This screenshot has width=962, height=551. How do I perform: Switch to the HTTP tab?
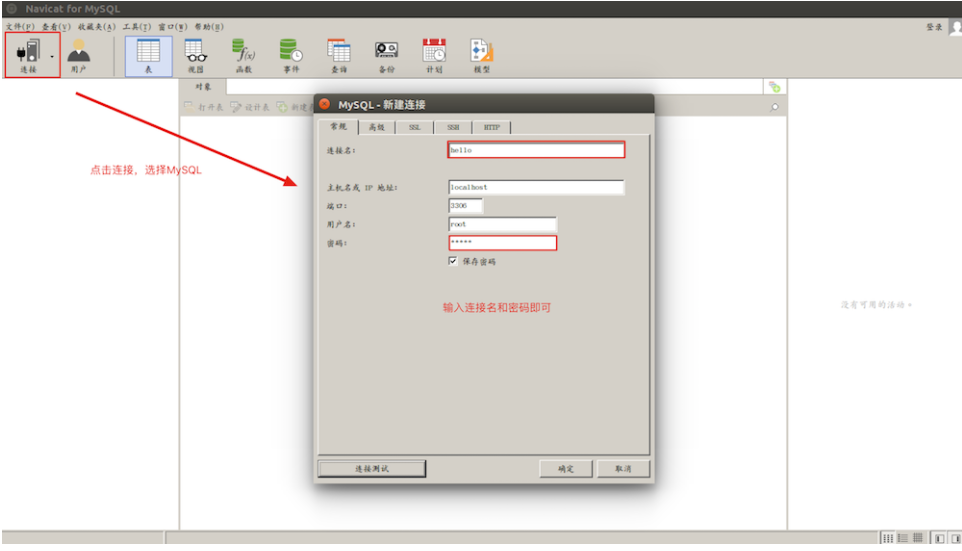point(492,127)
